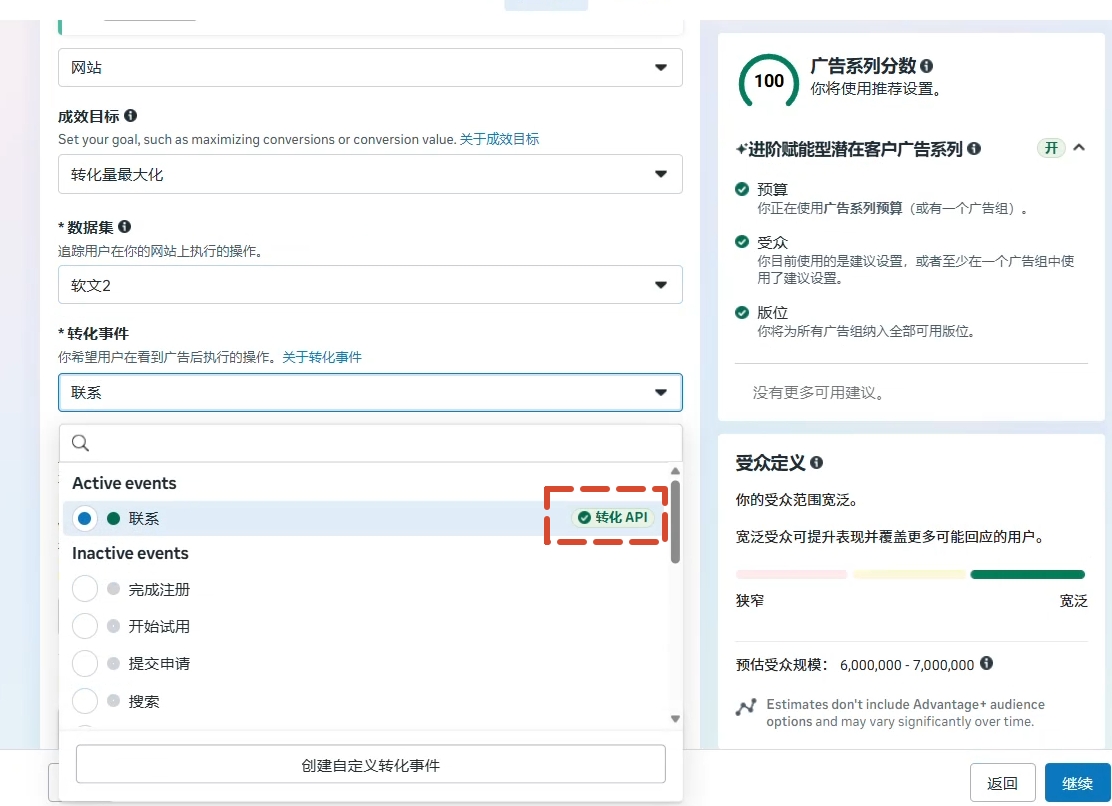Click info icon next to 受众定义

pos(817,463)
